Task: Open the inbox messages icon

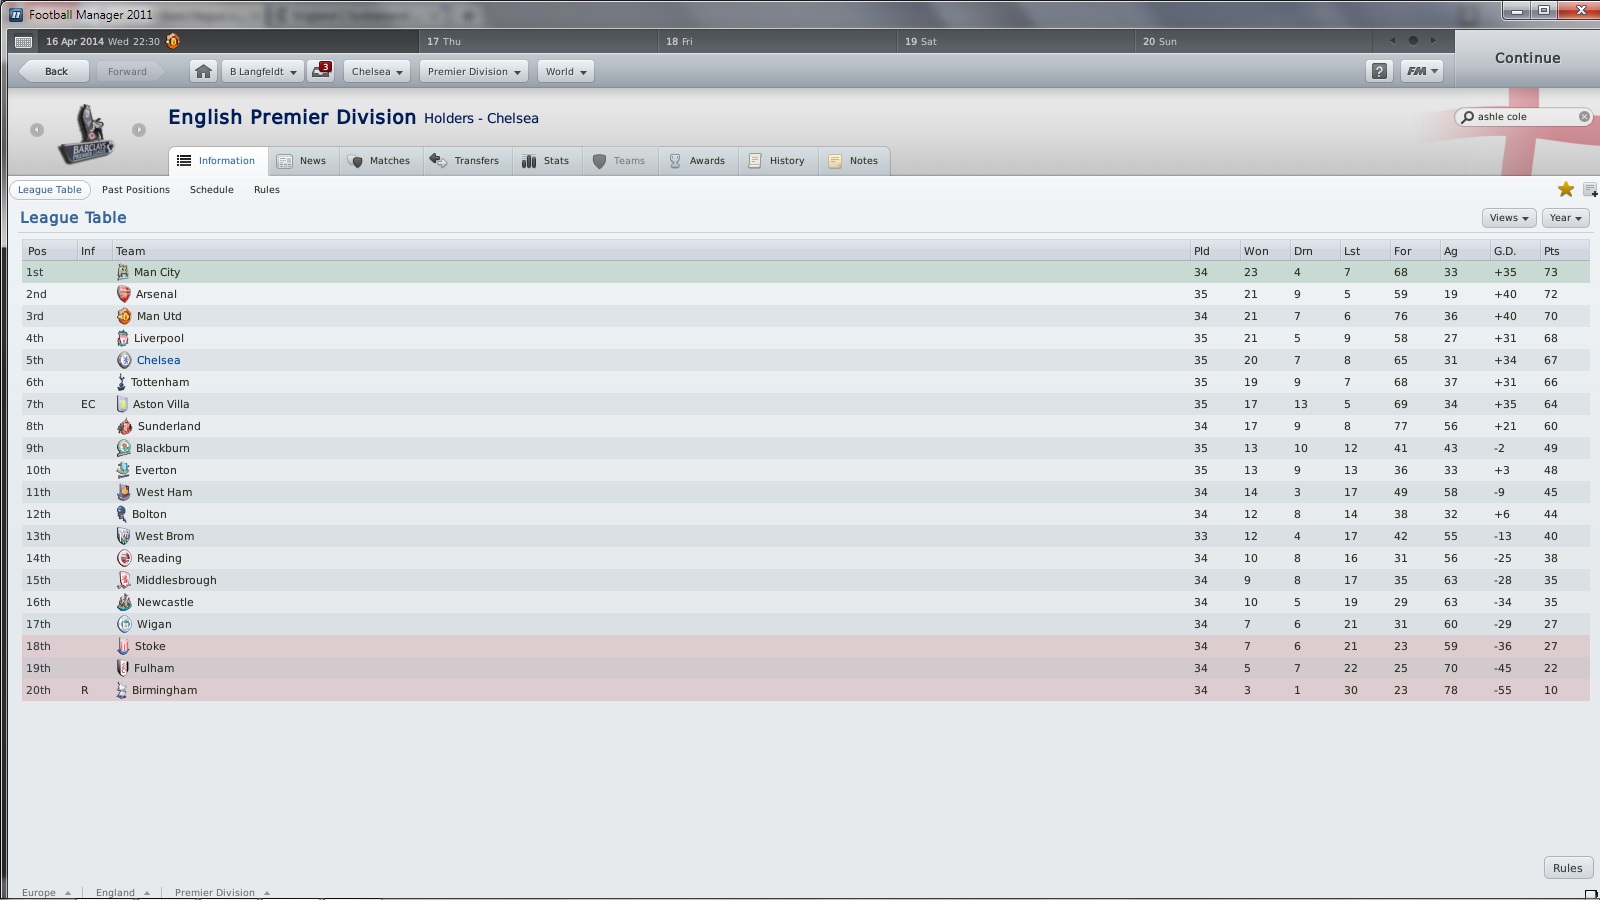Action: click(321, 71)
